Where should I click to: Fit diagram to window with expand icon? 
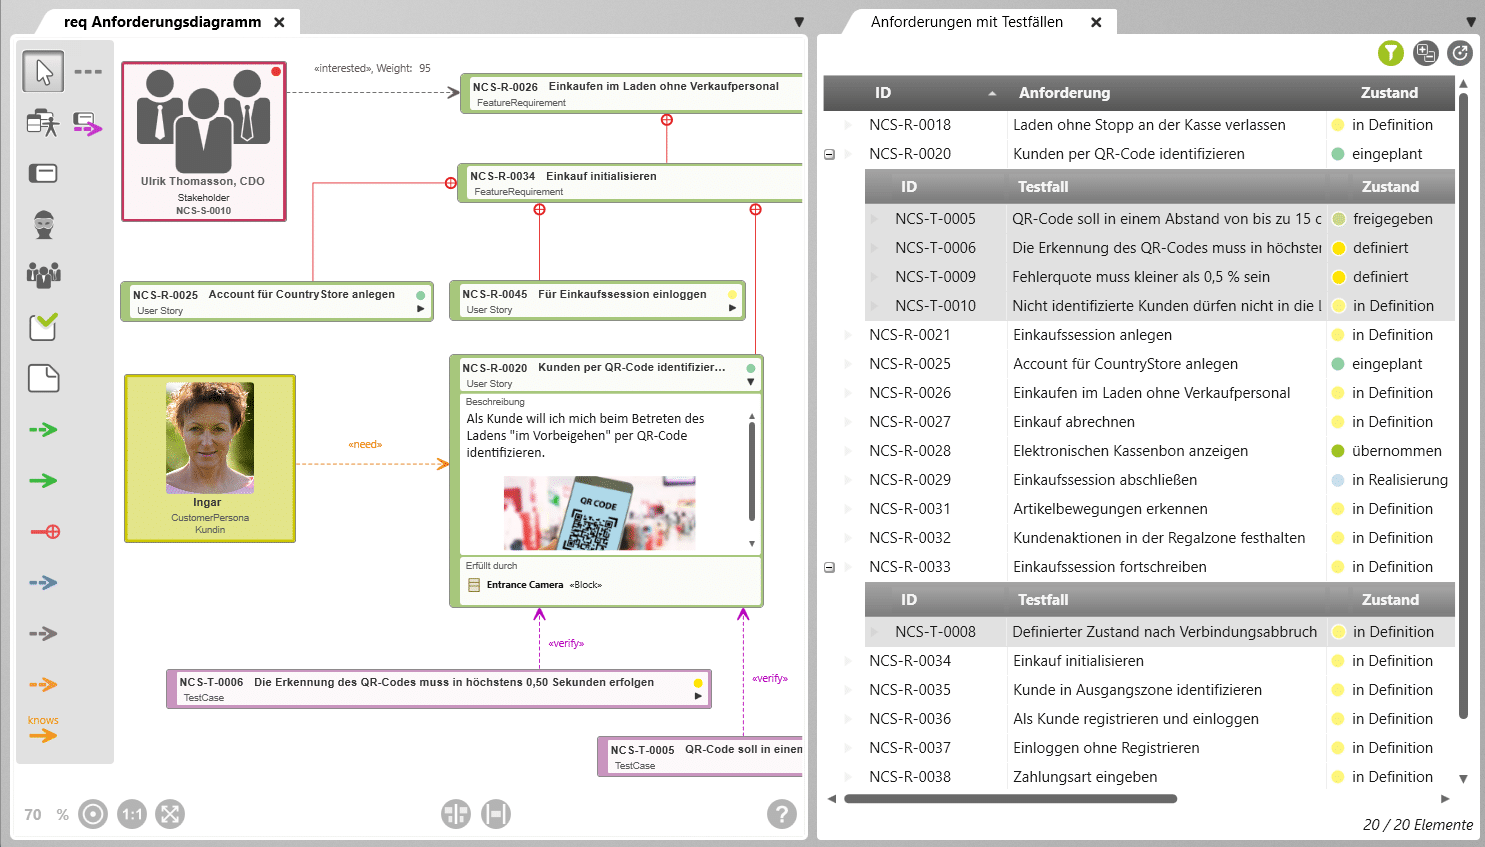170,814
